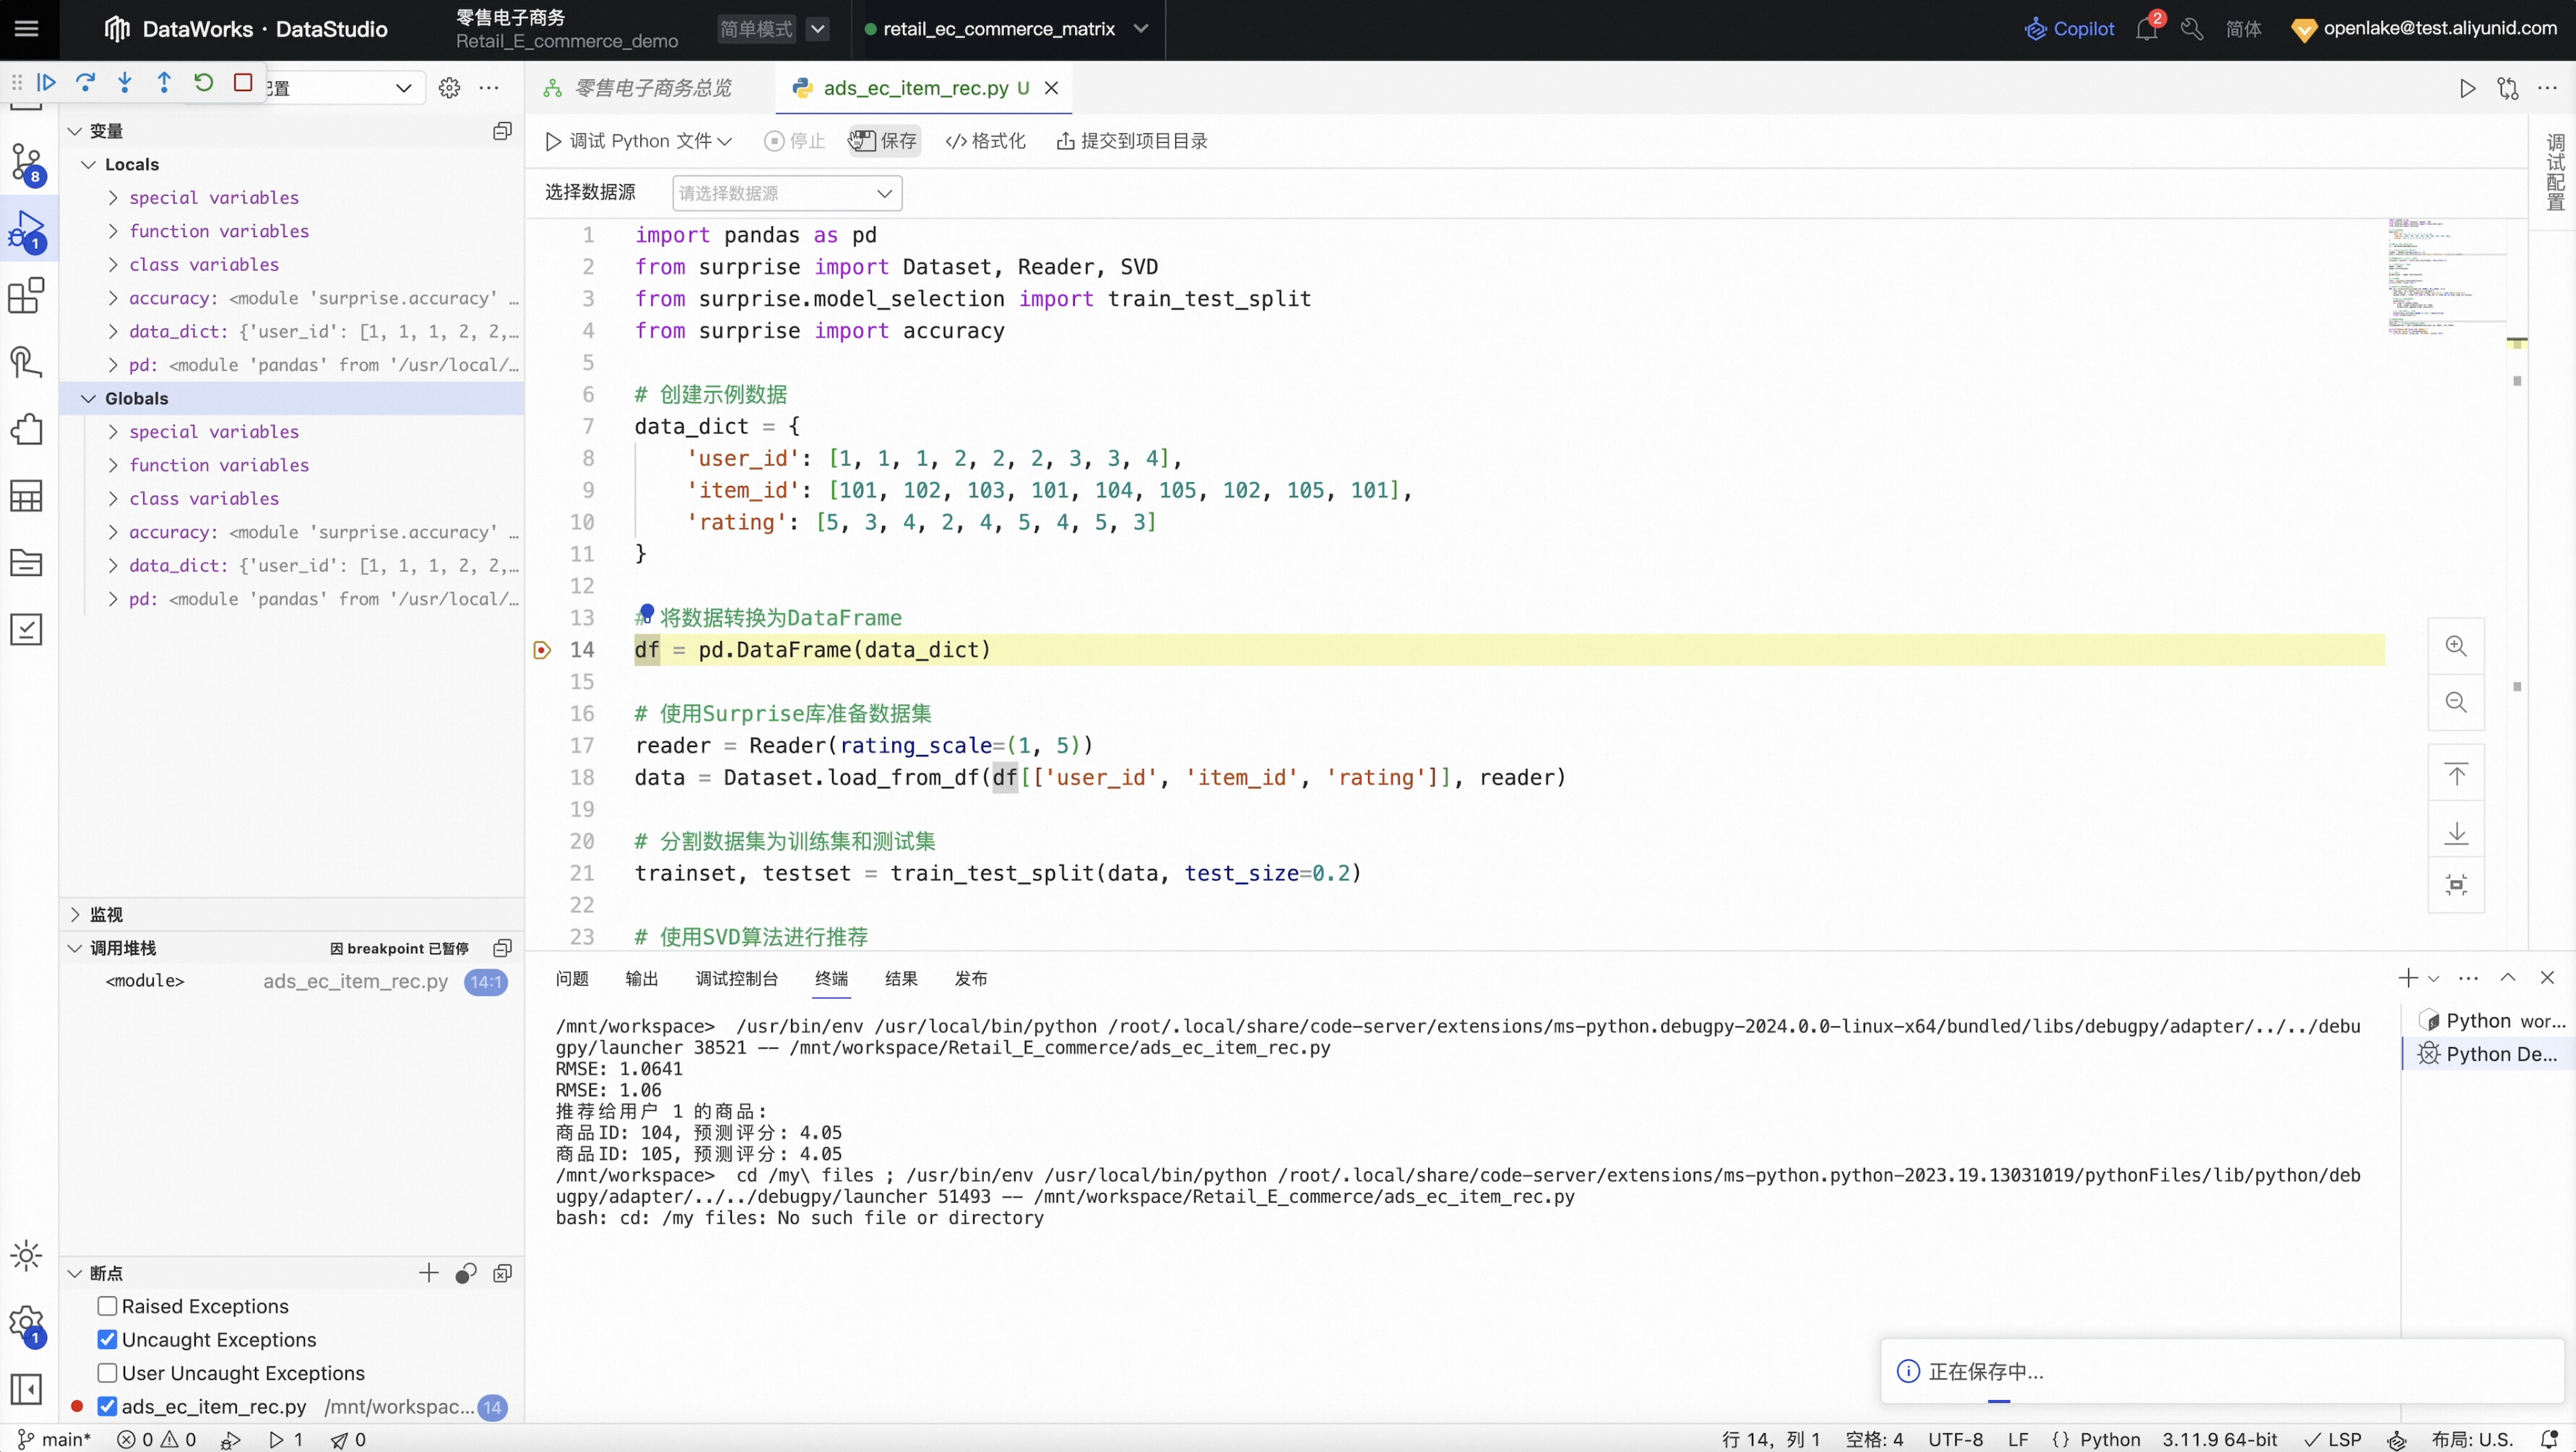Open the notifications bell

2146,29
